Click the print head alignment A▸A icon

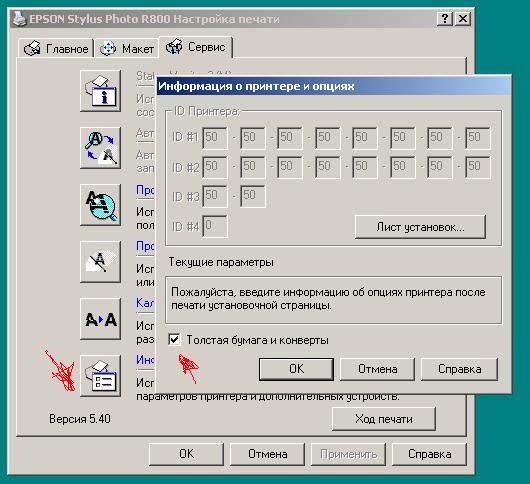100,319
